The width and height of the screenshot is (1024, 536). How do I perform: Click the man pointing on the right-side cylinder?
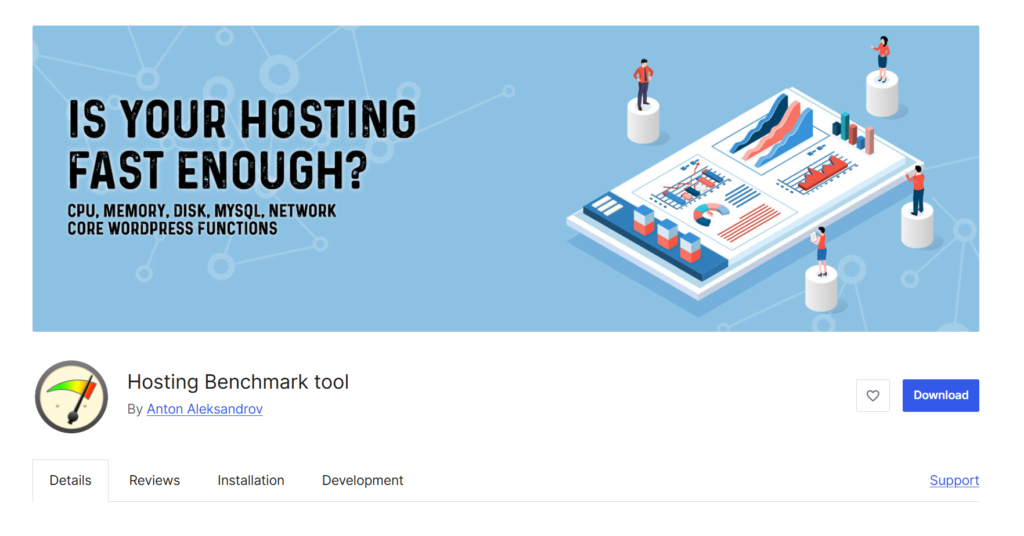tap(916, 190)
